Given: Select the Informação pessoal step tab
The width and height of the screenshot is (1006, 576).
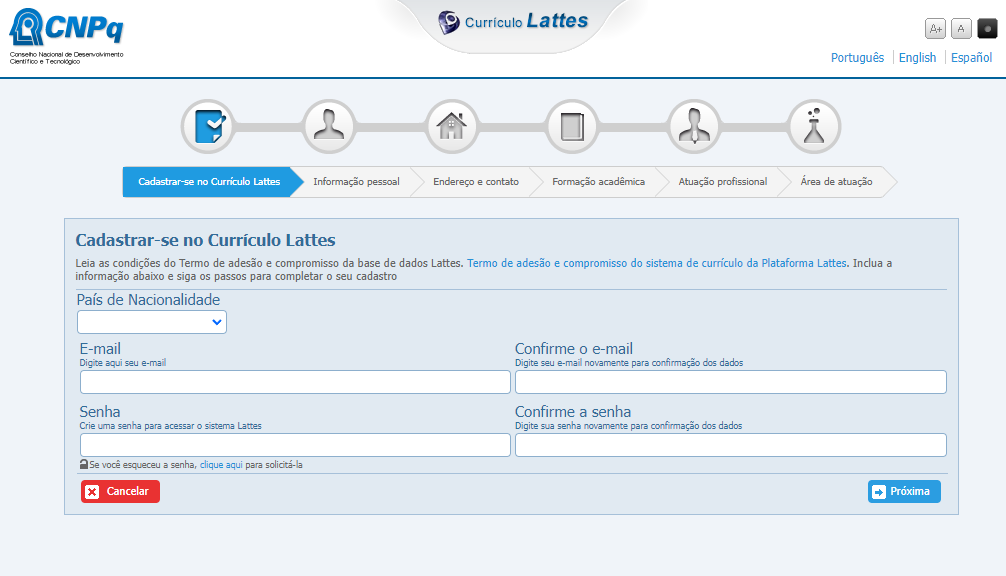Looking at the screenshot, I should (356, 182).
